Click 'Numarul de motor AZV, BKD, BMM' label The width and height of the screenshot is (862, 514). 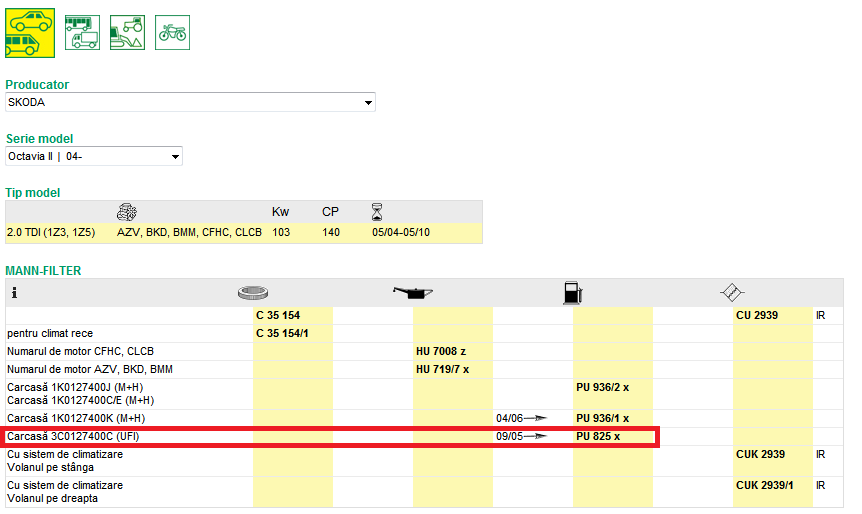pos(90,369)
